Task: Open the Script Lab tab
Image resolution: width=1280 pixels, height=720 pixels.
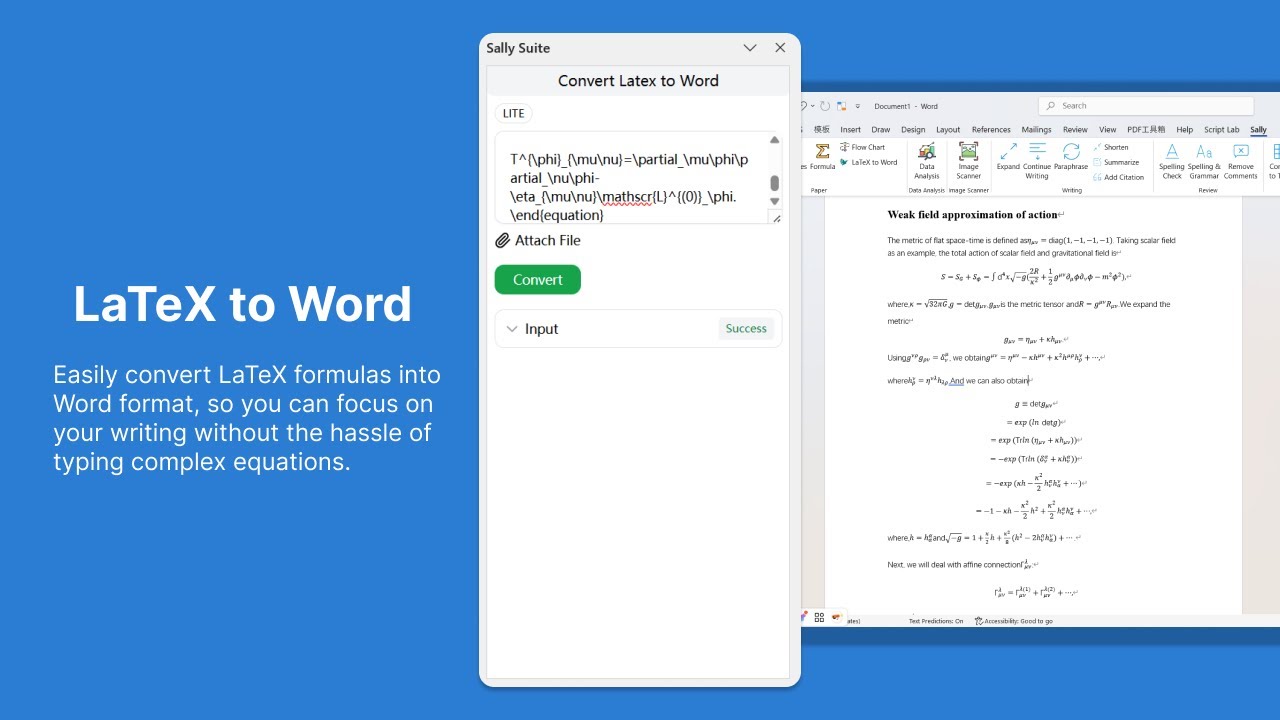Action: (x=1221, y=130)
